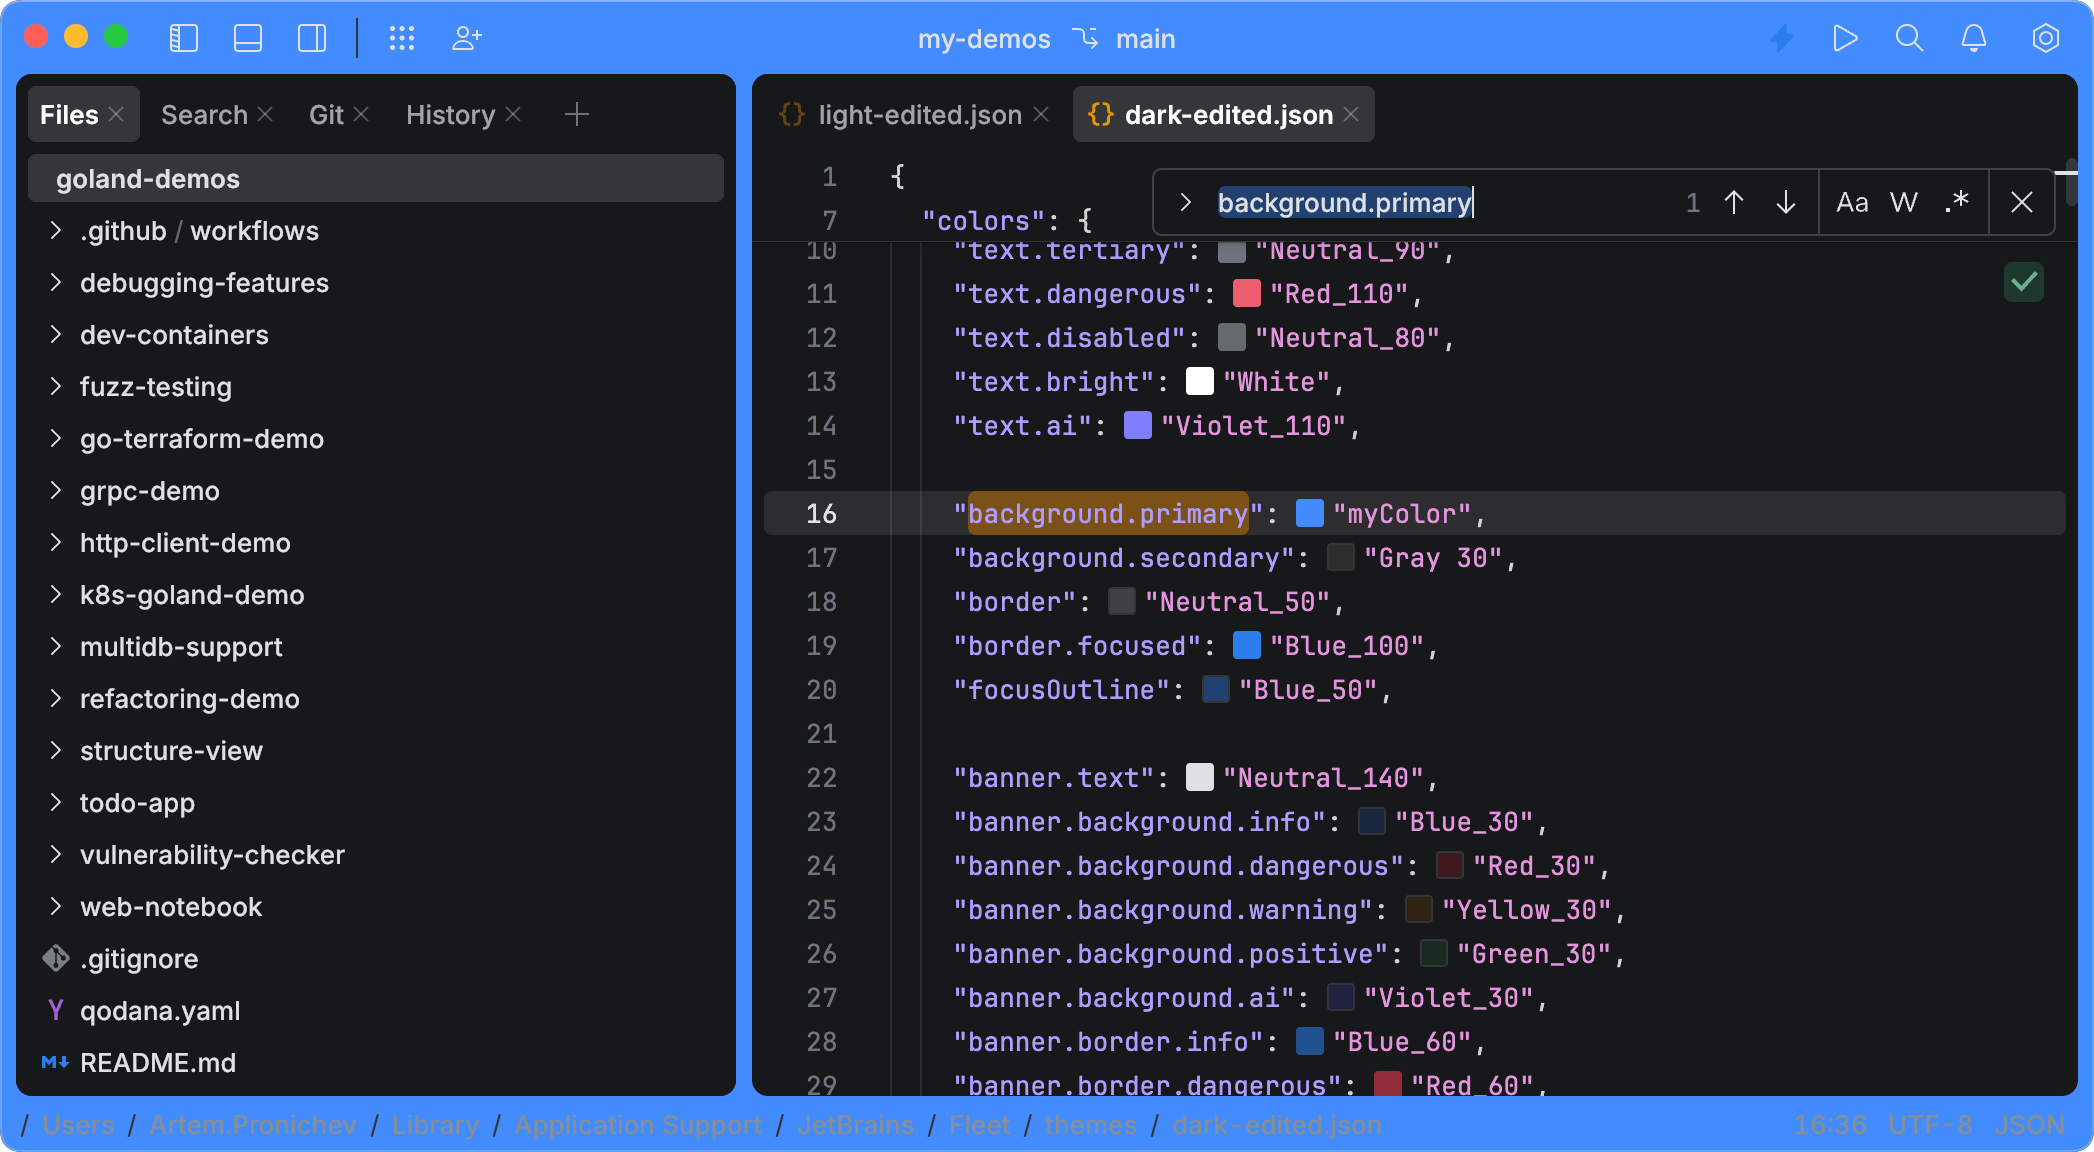The image size is (2094, 1152).
Task: Jump to next search match with down arrow
Action: [x=1786, y=202]
